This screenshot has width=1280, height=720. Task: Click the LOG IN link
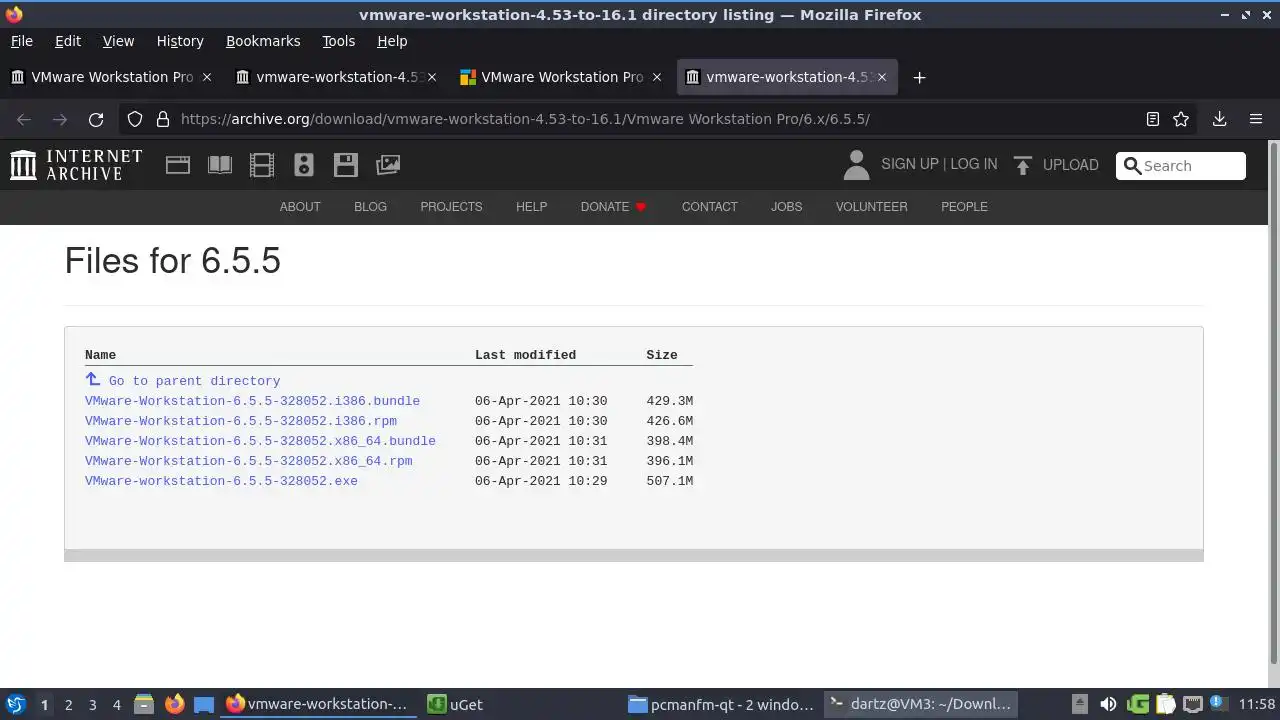pyautogui.click(x=973, y=164)
